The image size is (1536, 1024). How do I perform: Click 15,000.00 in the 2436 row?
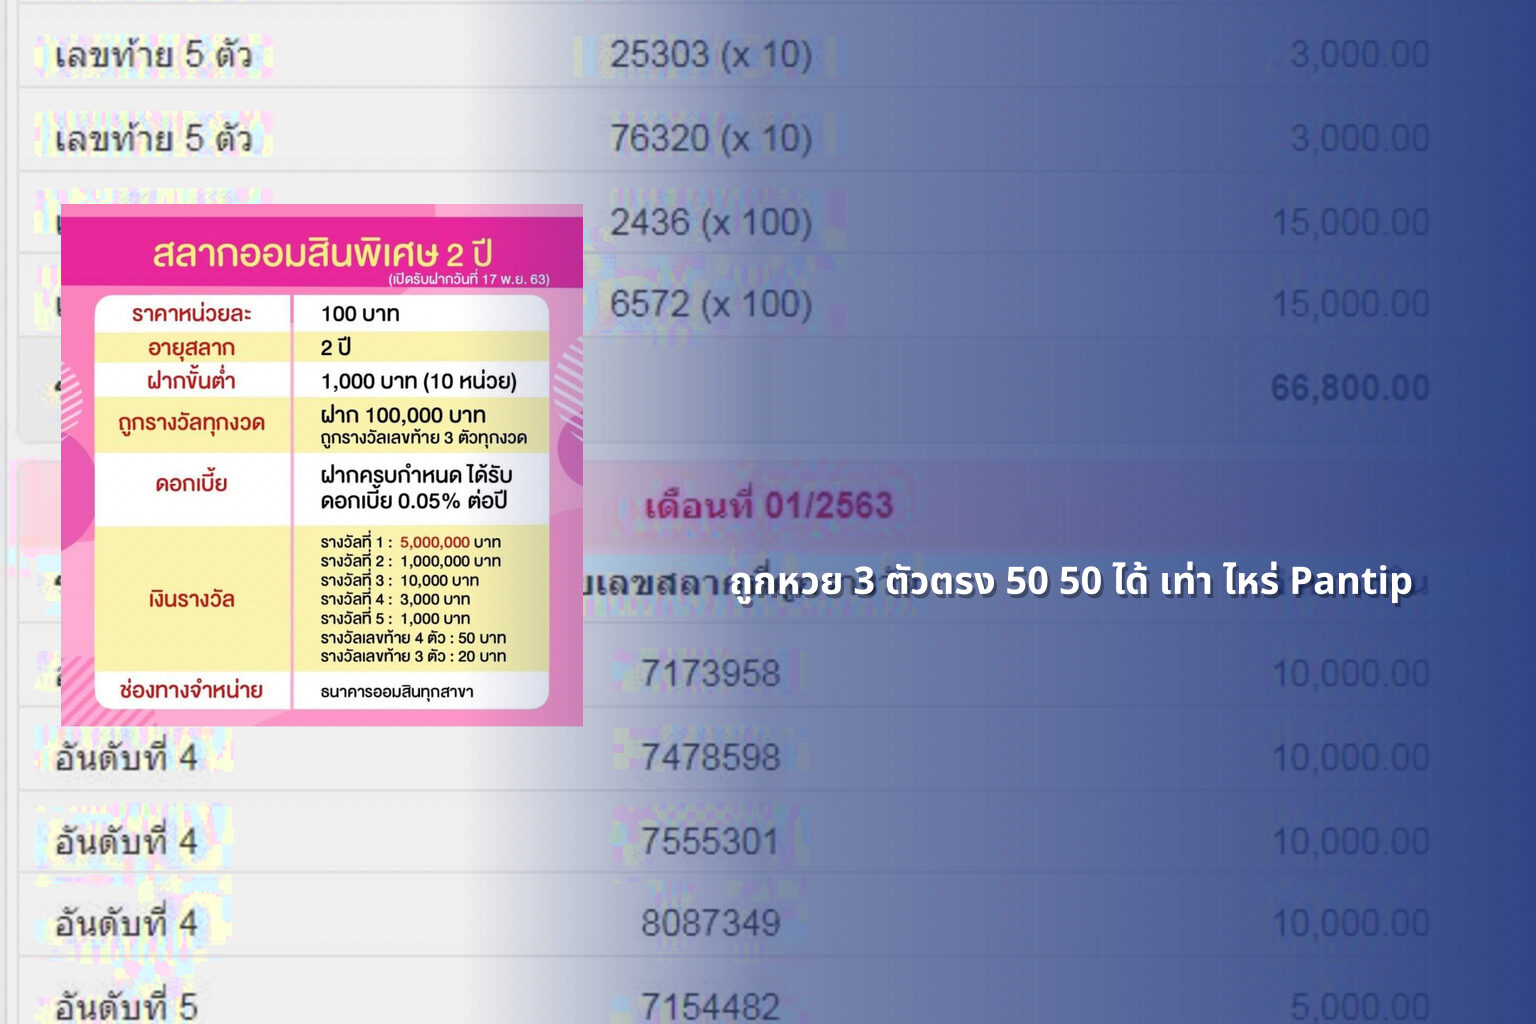(x=1351, y=222)
